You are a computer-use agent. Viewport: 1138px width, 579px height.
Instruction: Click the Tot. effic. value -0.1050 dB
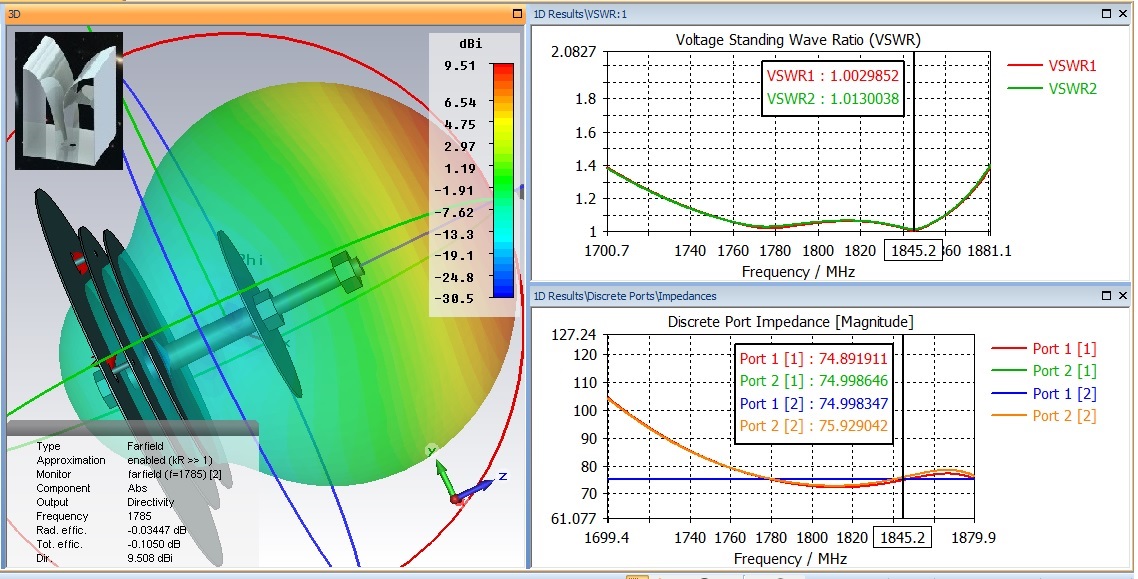click(x=154, y=544)
